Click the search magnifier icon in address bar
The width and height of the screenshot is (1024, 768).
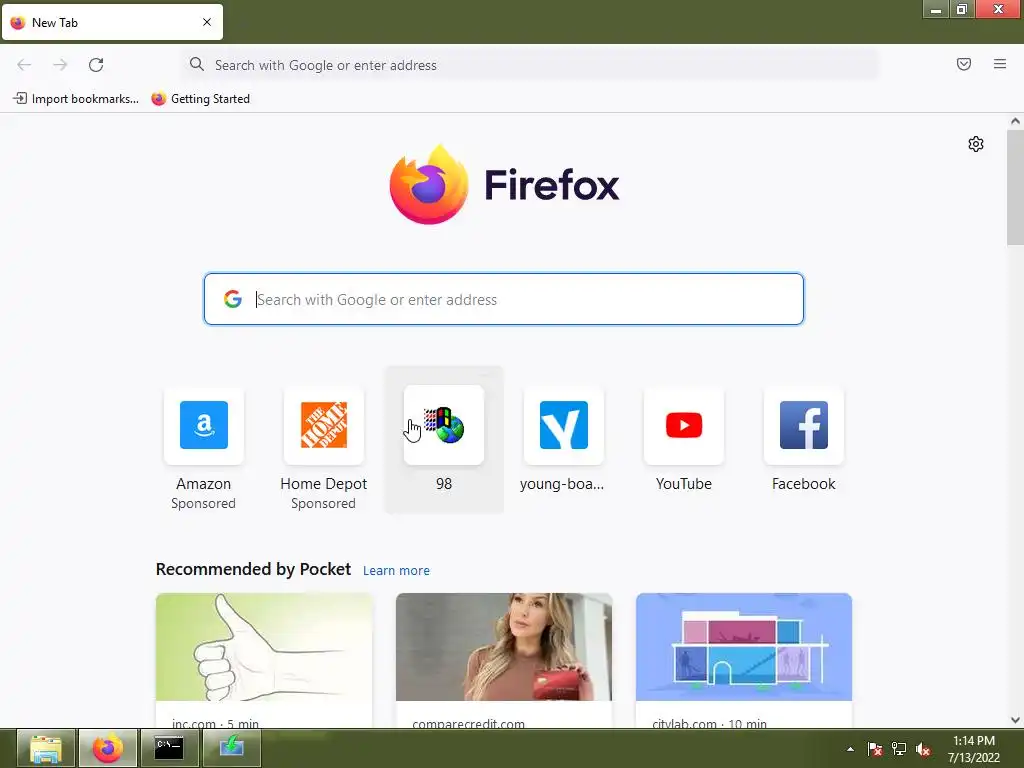coord(197,64)
